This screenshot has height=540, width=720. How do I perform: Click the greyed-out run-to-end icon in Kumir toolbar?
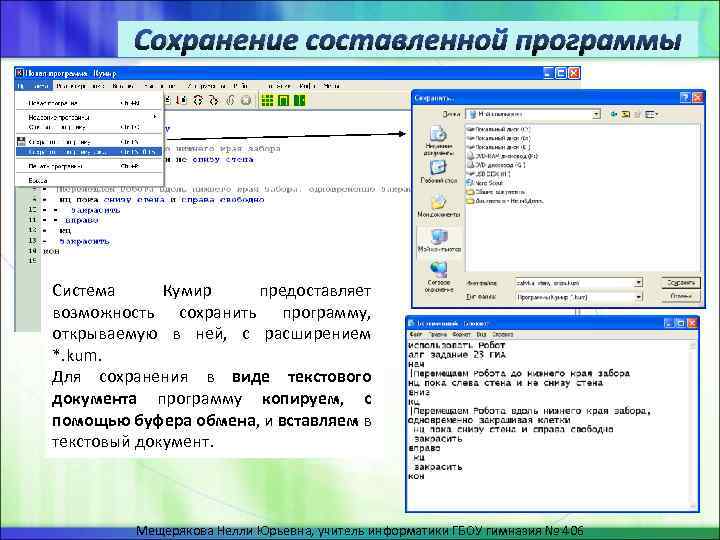(231, 101)
